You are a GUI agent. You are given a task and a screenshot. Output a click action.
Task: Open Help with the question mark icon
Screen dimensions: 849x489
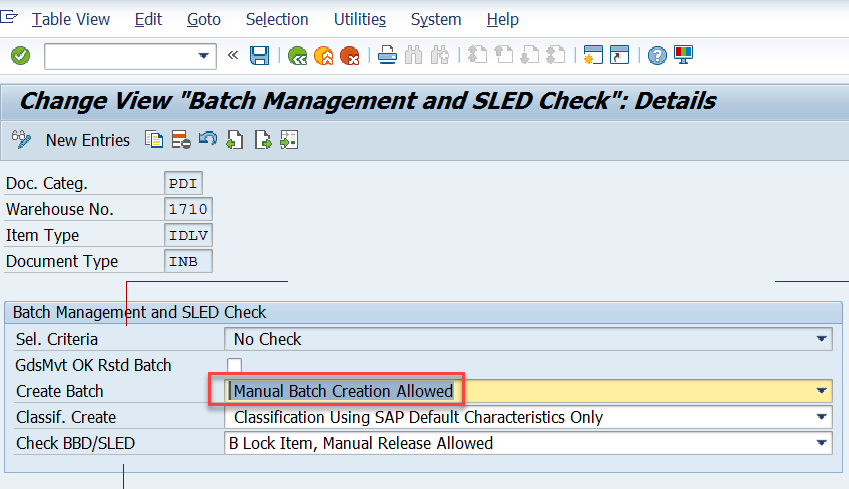tap(657, 56)
